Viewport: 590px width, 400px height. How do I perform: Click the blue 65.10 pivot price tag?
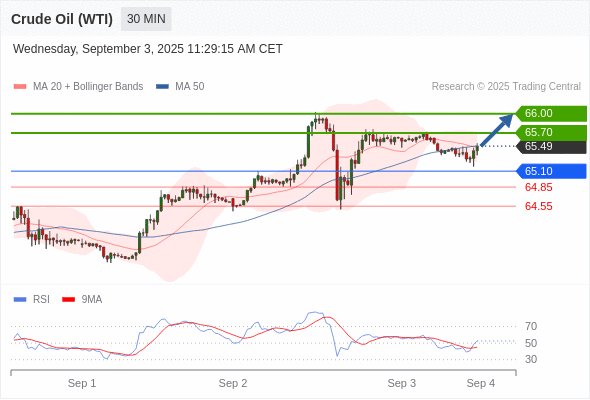tap(551, 171)
